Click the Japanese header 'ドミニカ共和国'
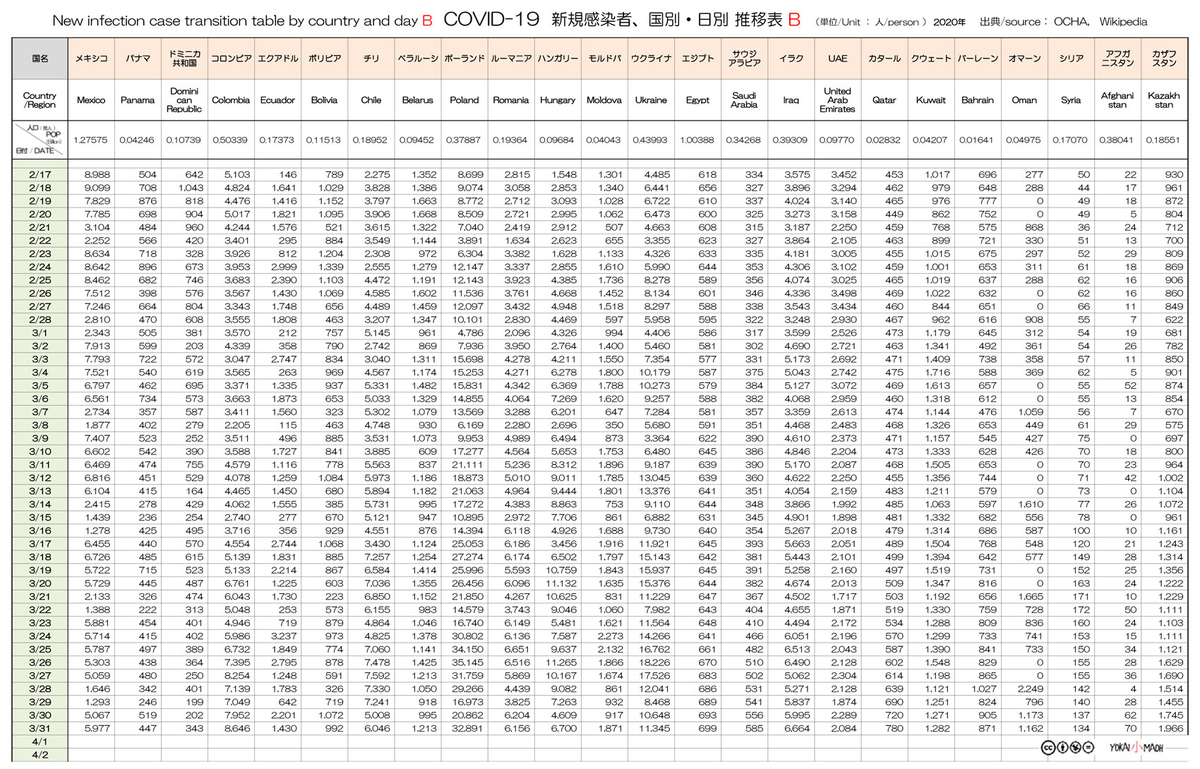Image resolution: width=1200 pixels, height=769 pixels. click(x=184, y=60)
